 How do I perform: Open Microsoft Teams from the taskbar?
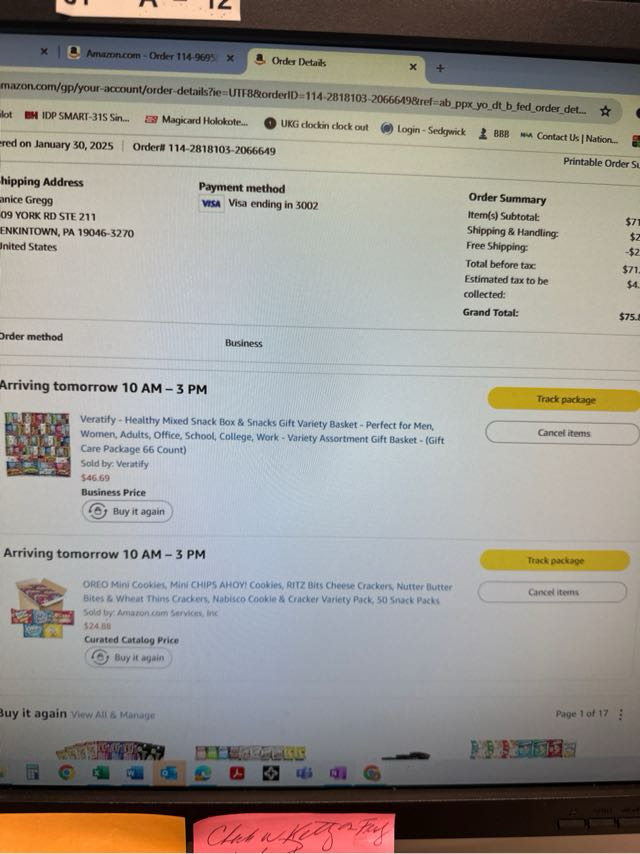[x=304, y=773]
